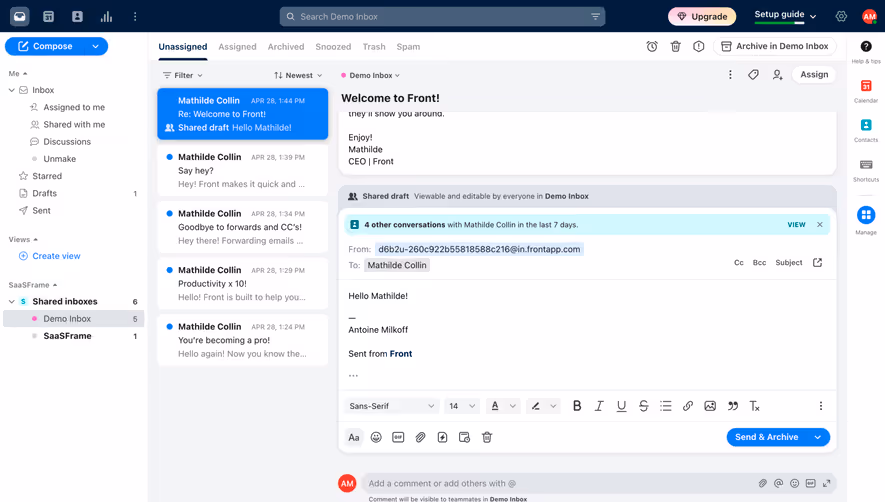Change sort order from Newest
Viewport: 885px width, 502px height.
coord(298,75)
